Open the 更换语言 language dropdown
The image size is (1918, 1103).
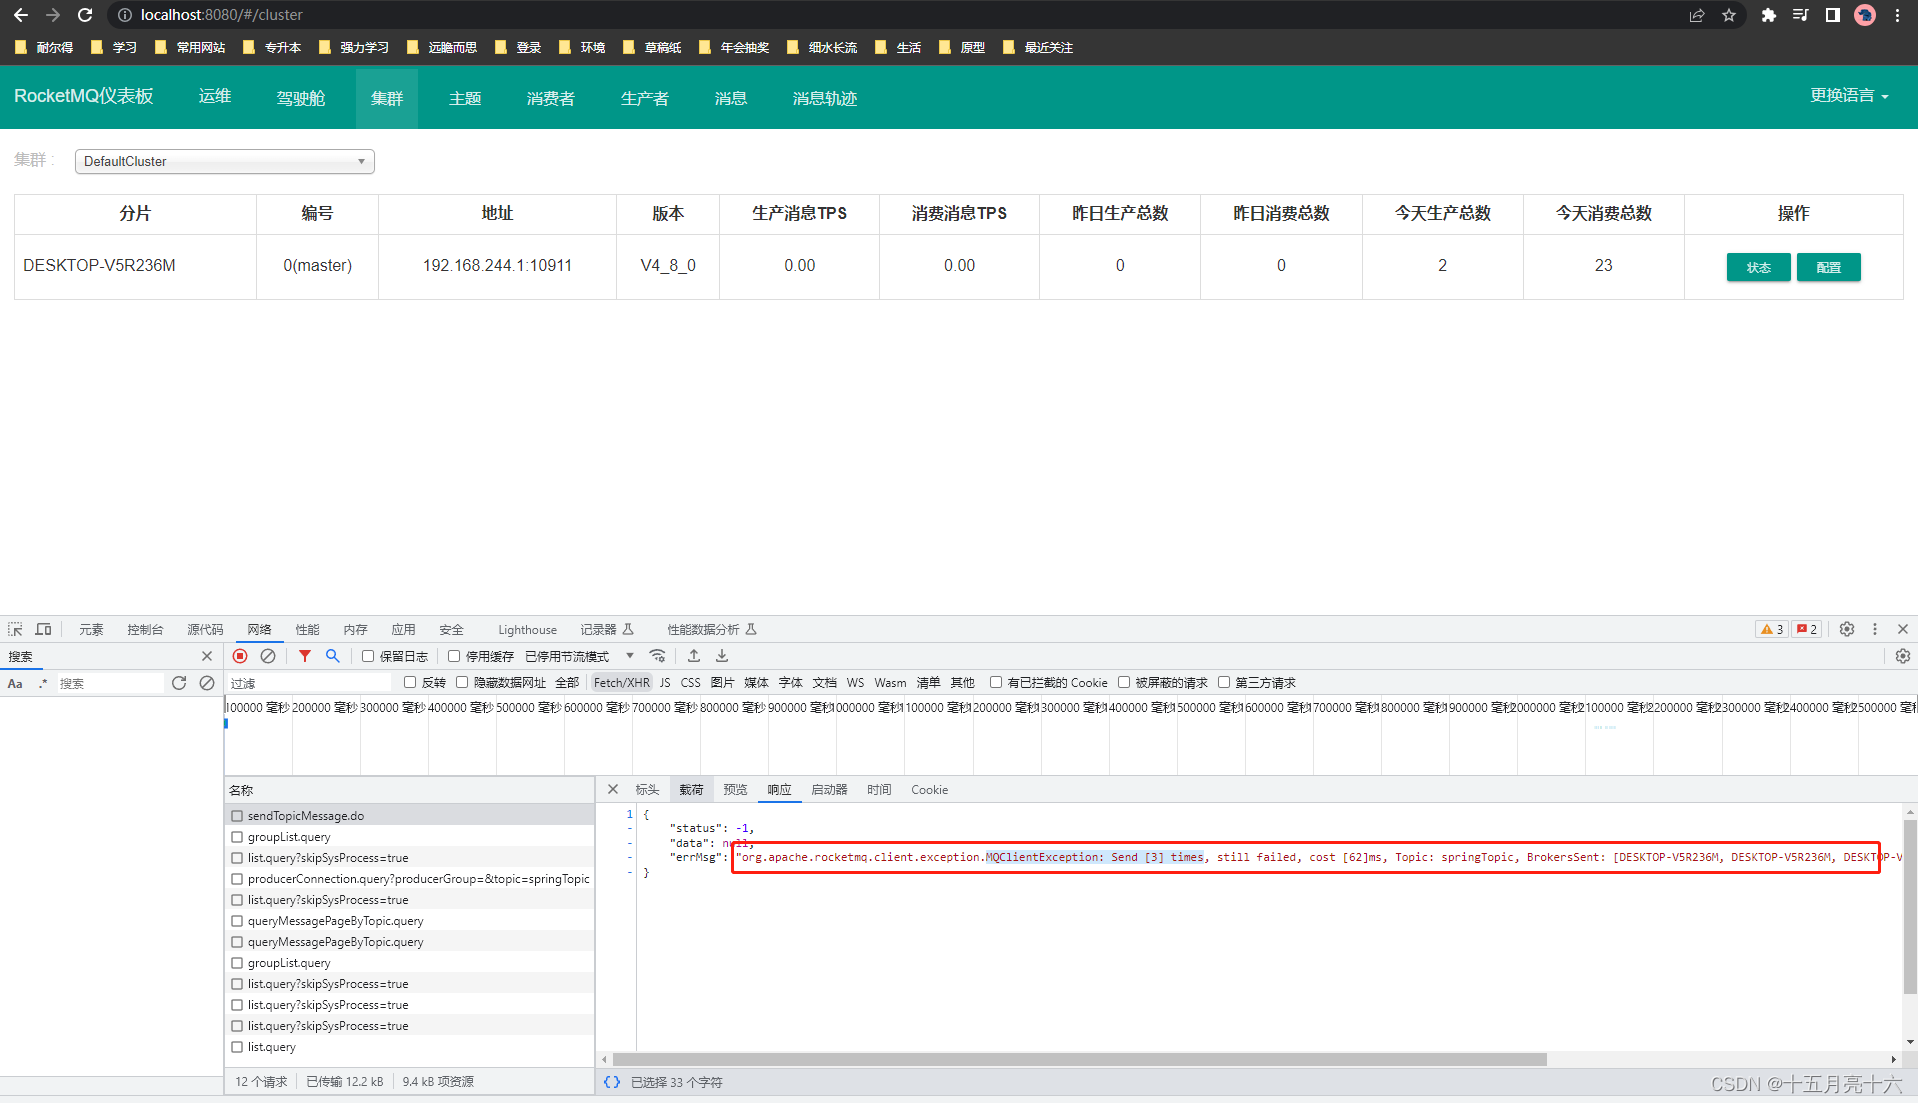point(1846,96)
